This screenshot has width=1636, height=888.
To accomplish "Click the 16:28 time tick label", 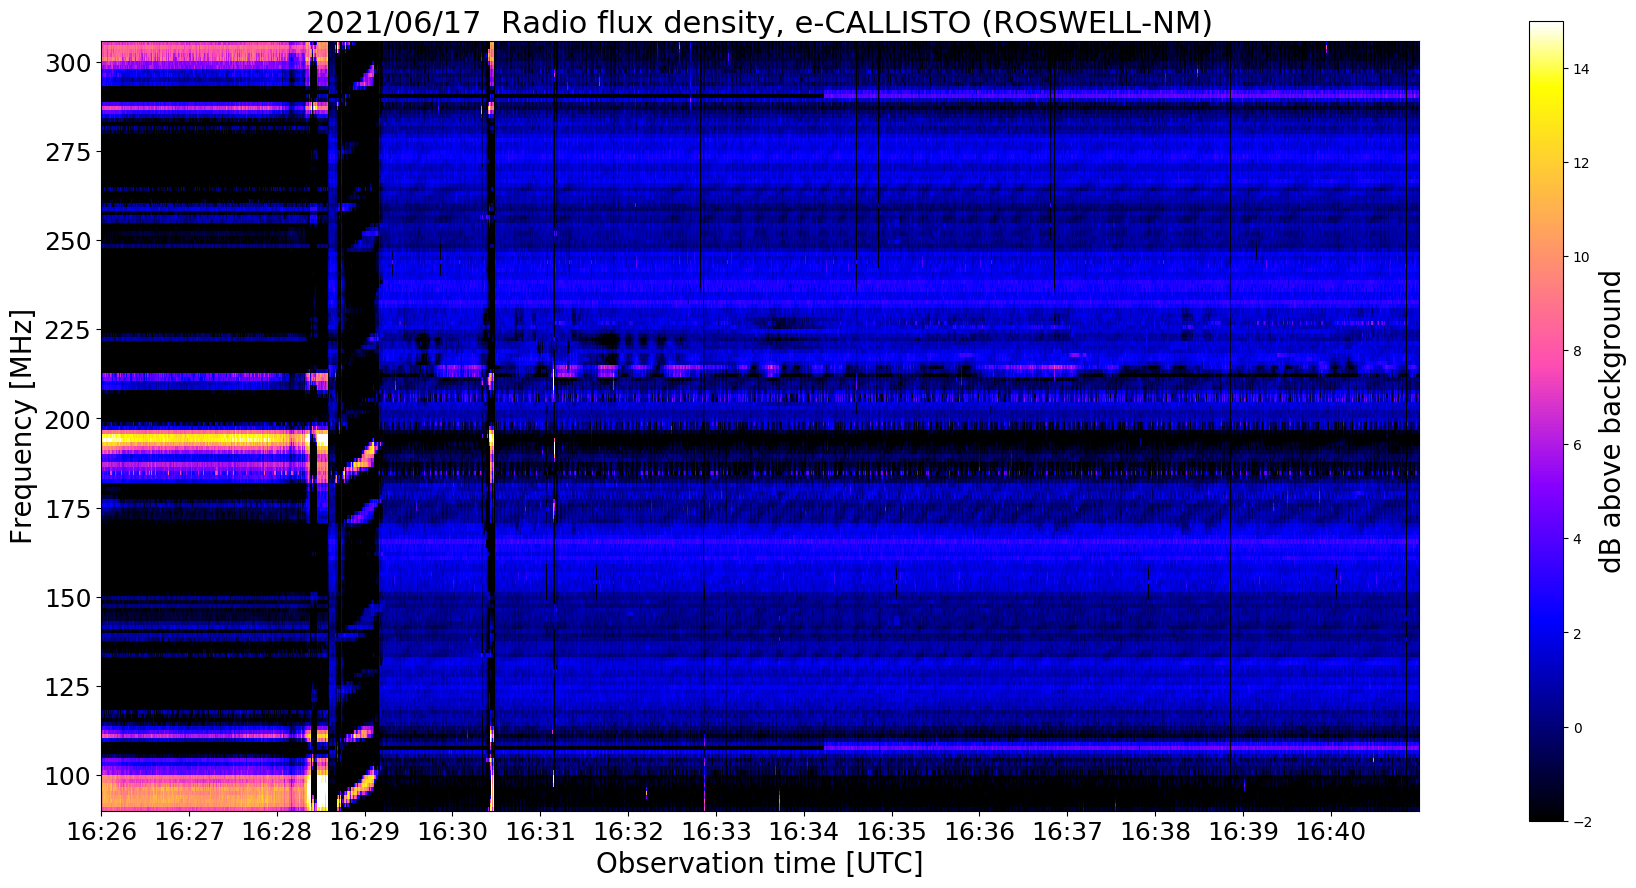I will coord(277,831).
